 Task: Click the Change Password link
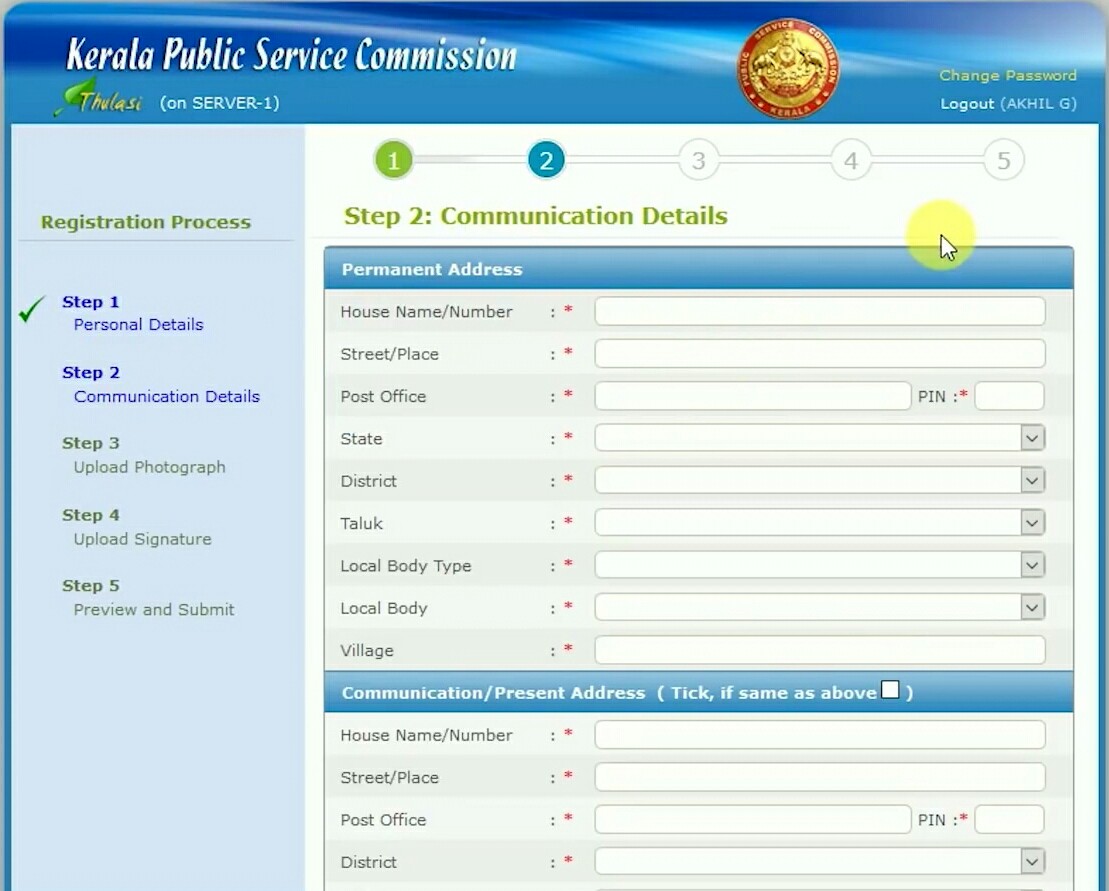[1008, 75]
